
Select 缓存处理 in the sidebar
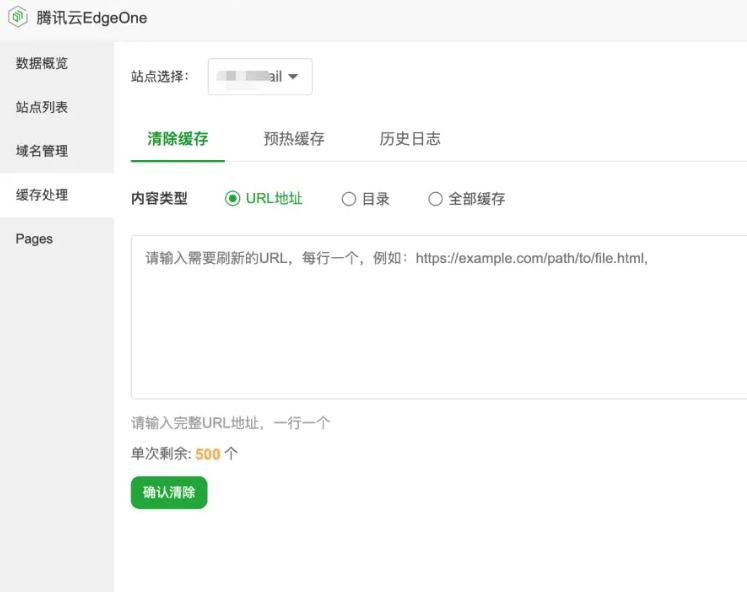(x=42, y=195)
